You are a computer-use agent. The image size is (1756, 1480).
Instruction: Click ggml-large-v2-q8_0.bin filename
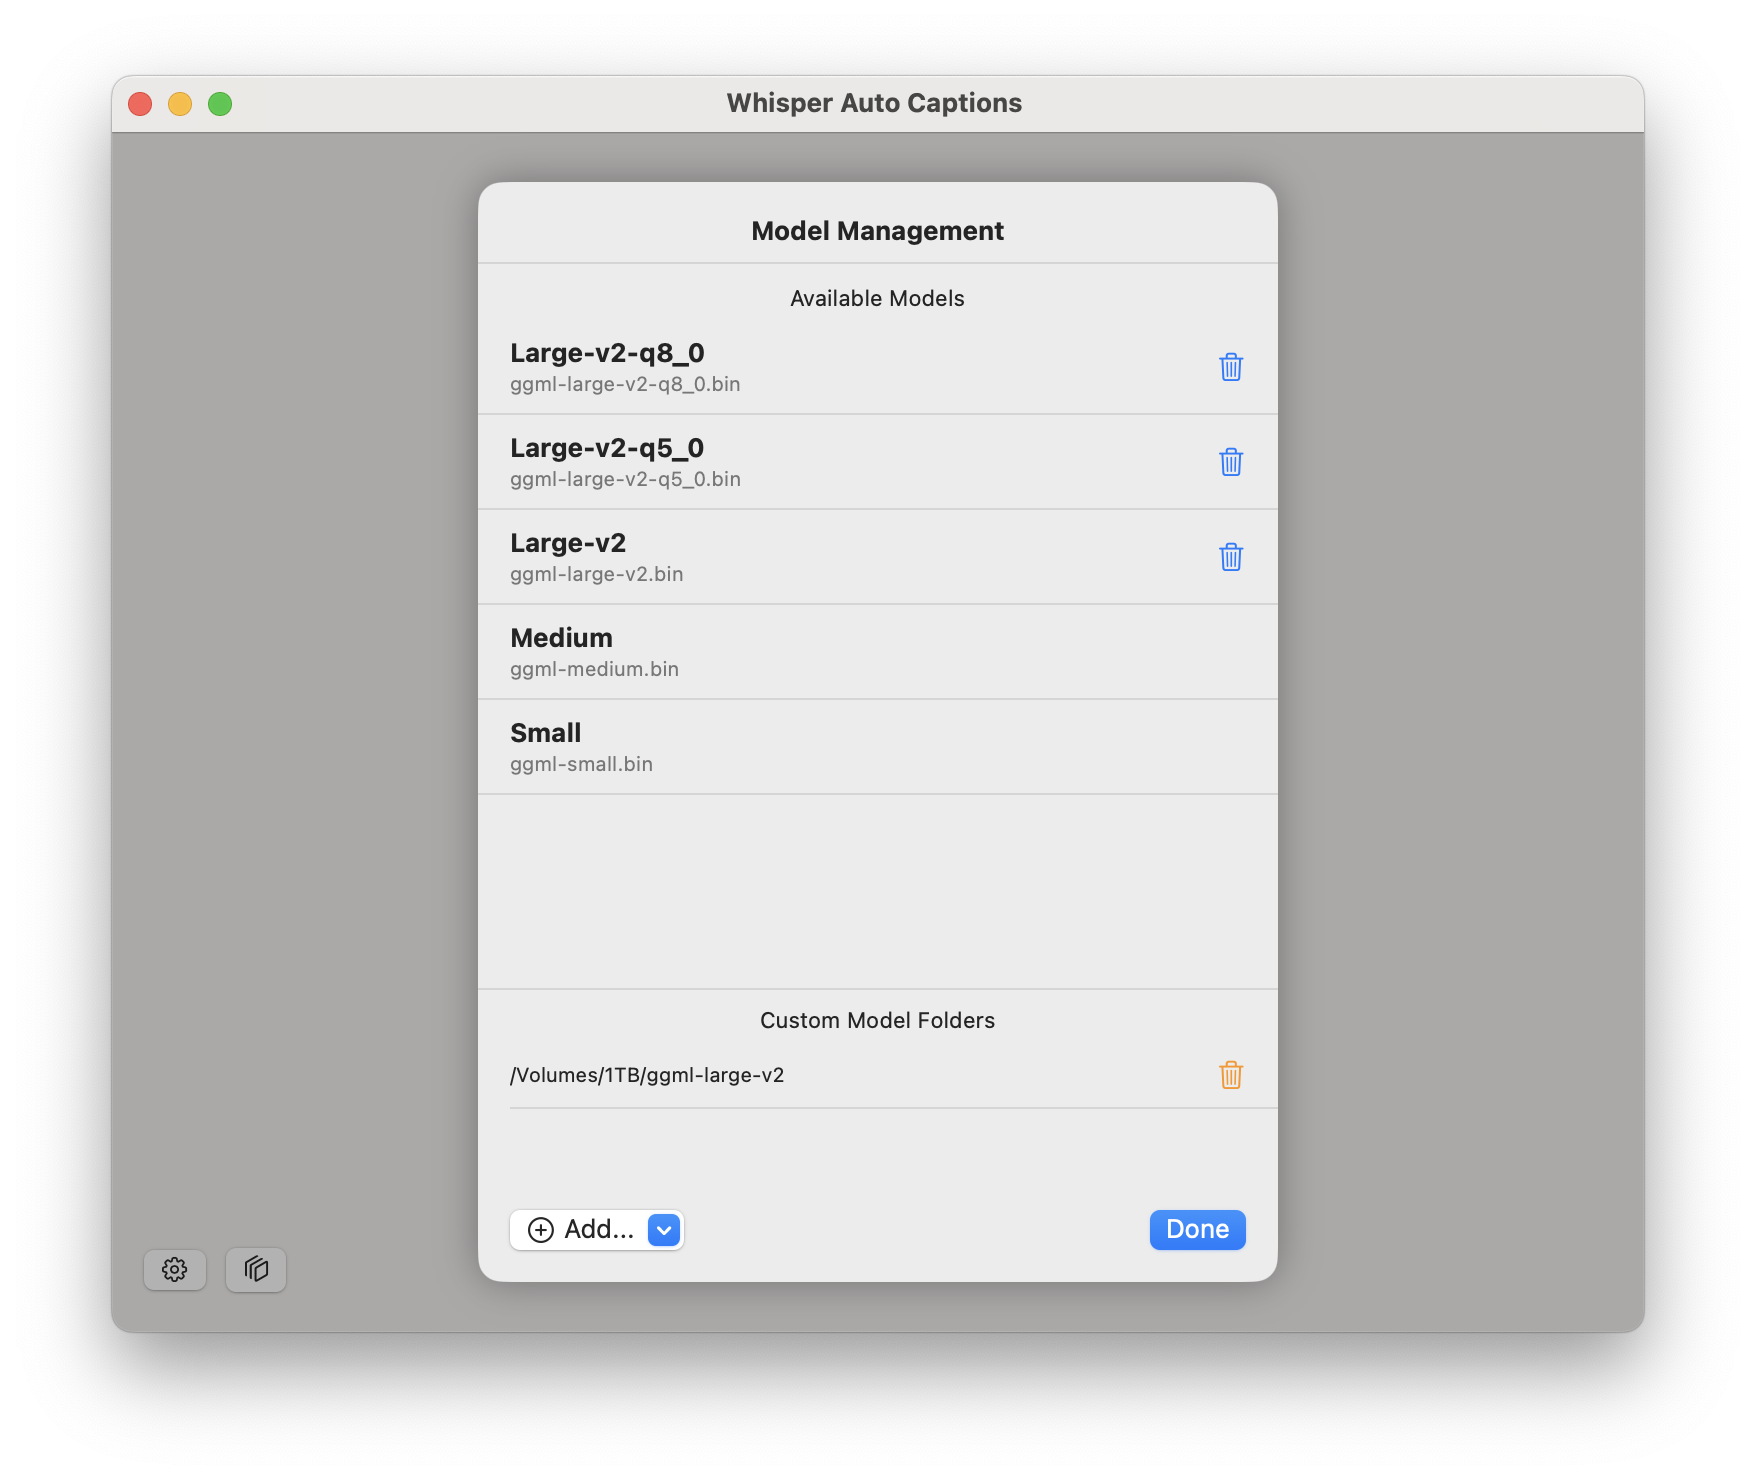coord(625,385)
